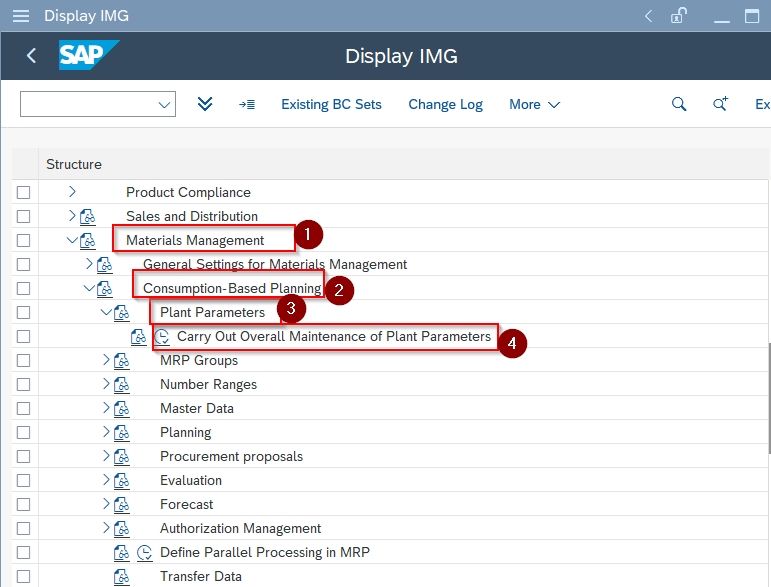
Task: Expand the Authorization Management node
Action: 106,528
